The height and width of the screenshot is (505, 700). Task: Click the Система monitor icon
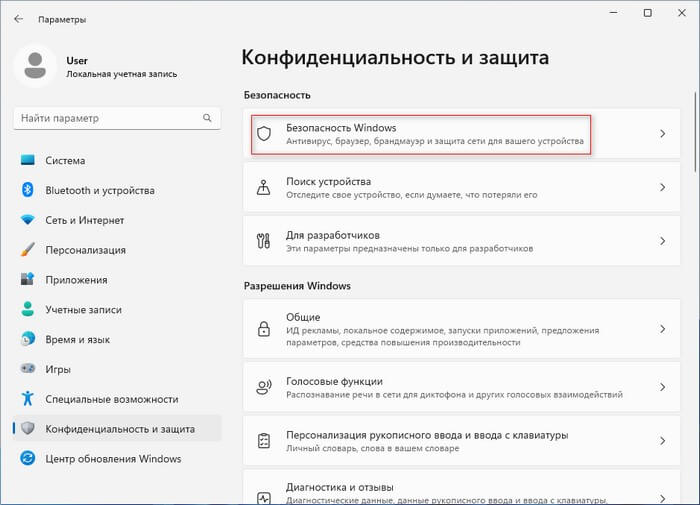pos(28,160)
